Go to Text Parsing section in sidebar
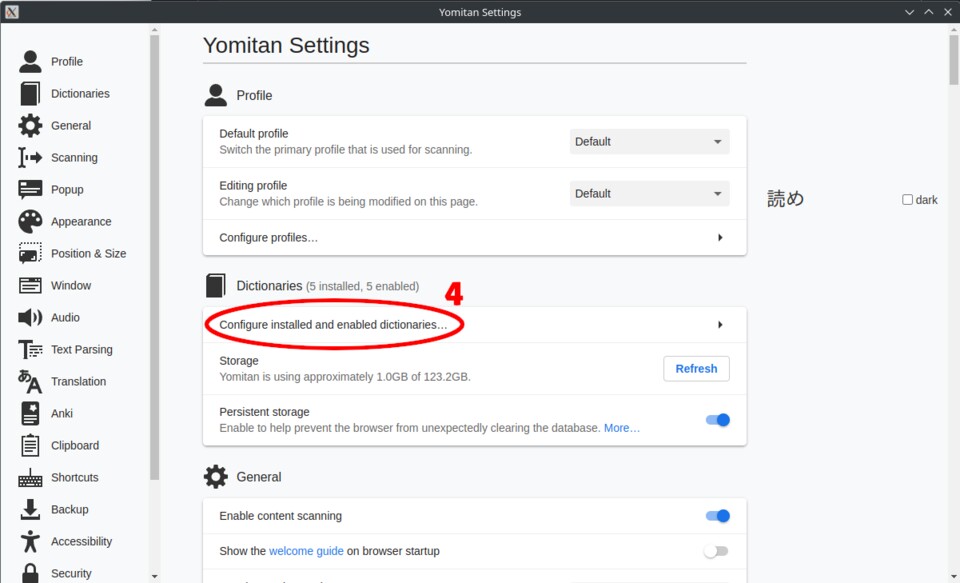Image resolution: width=960 pixels, height=583 pixels. pos(81,350)
